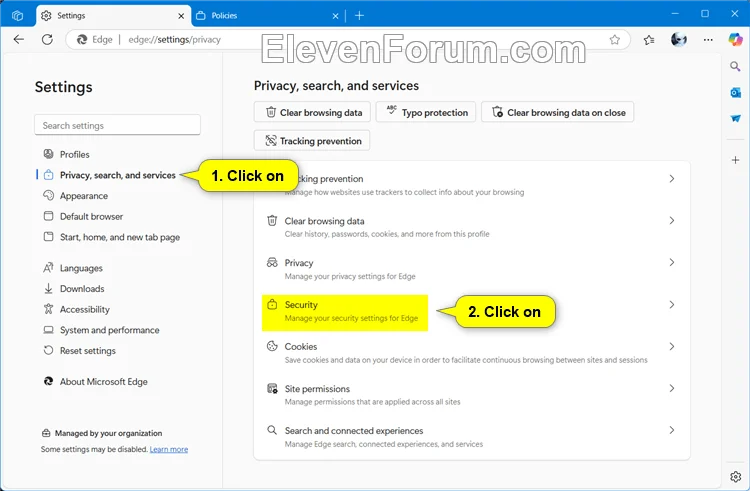
Task: Expand the Clear browsing data row chevron
Action: click(x=672, y=220)
